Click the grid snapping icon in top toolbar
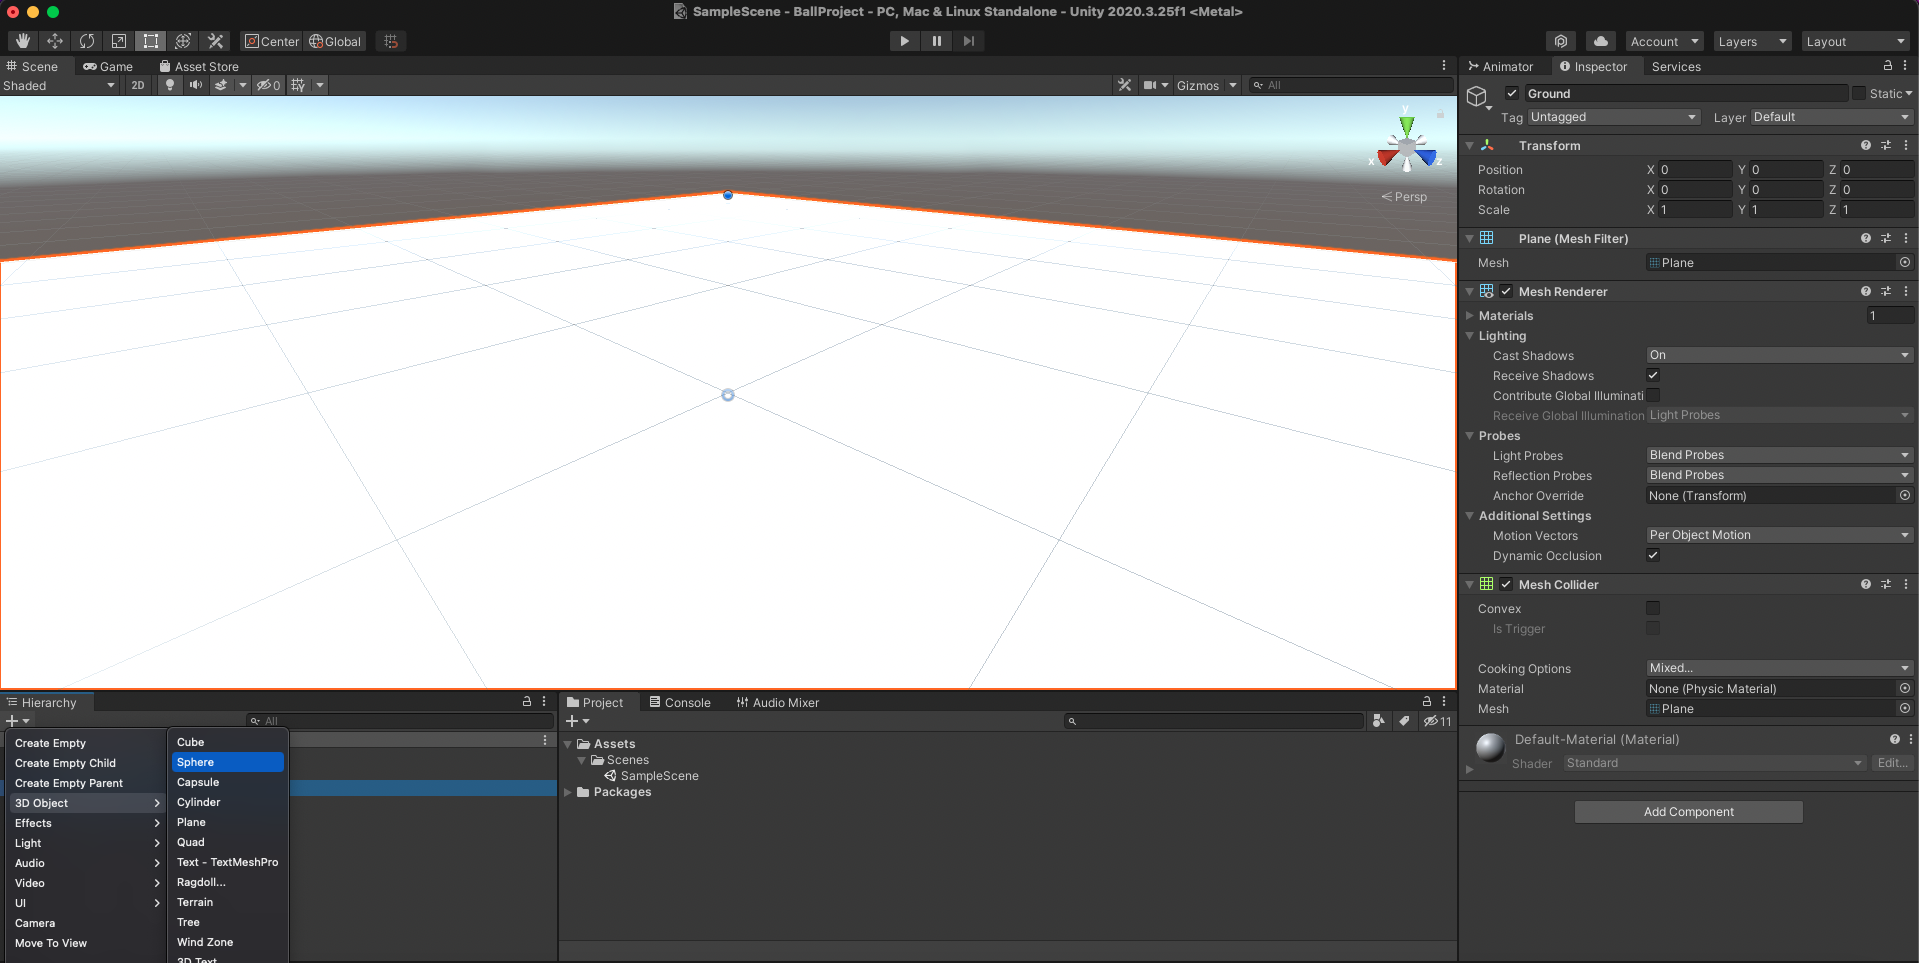Image resolution: width=1919 pixels, height=963 pixels. [x=391, y=41]
